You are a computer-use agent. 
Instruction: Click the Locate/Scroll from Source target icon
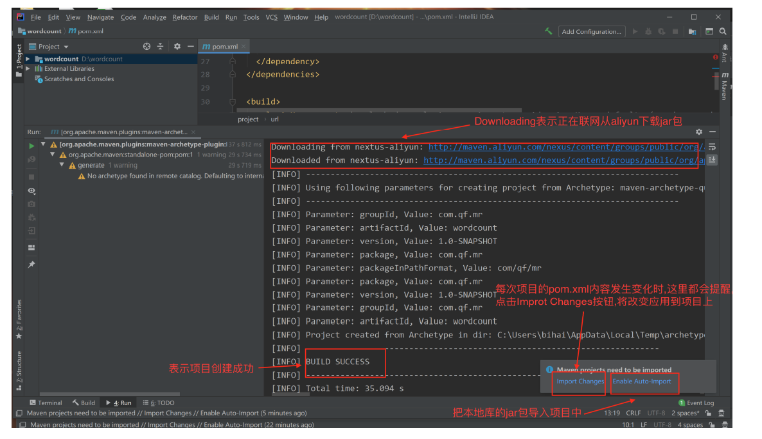[x=146, y=46]
